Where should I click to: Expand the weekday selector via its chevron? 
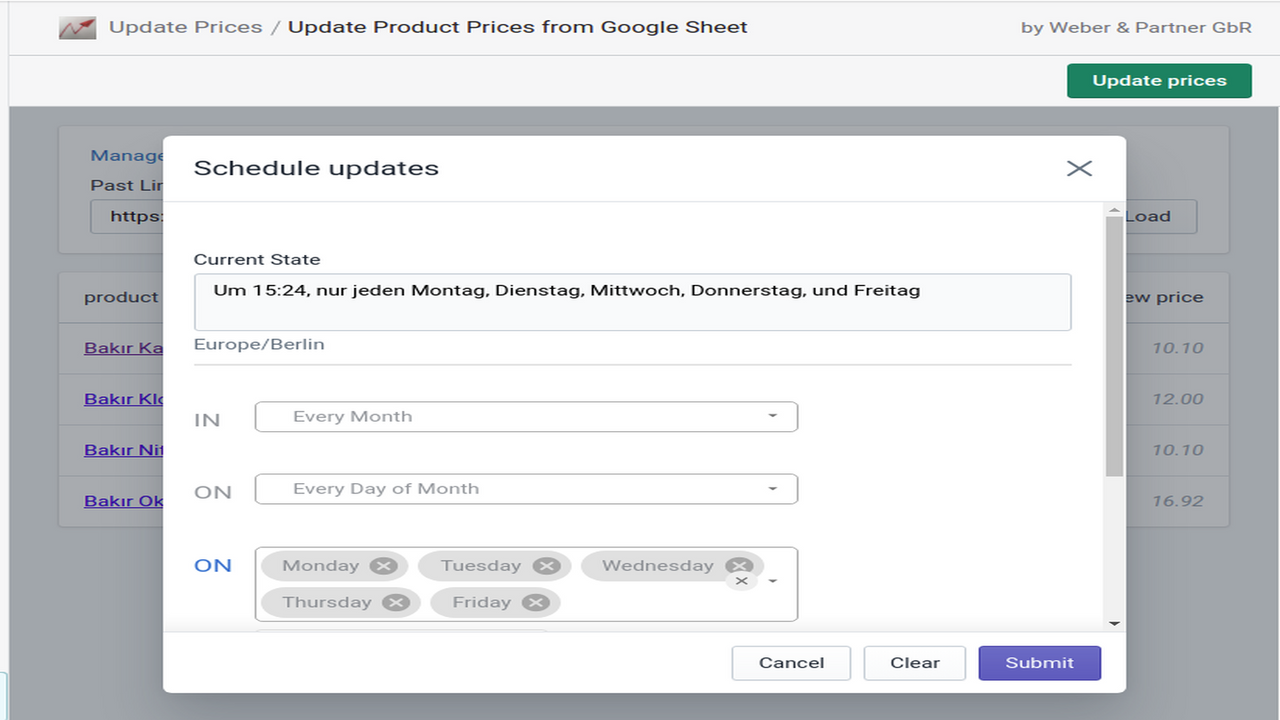[772, 581]
